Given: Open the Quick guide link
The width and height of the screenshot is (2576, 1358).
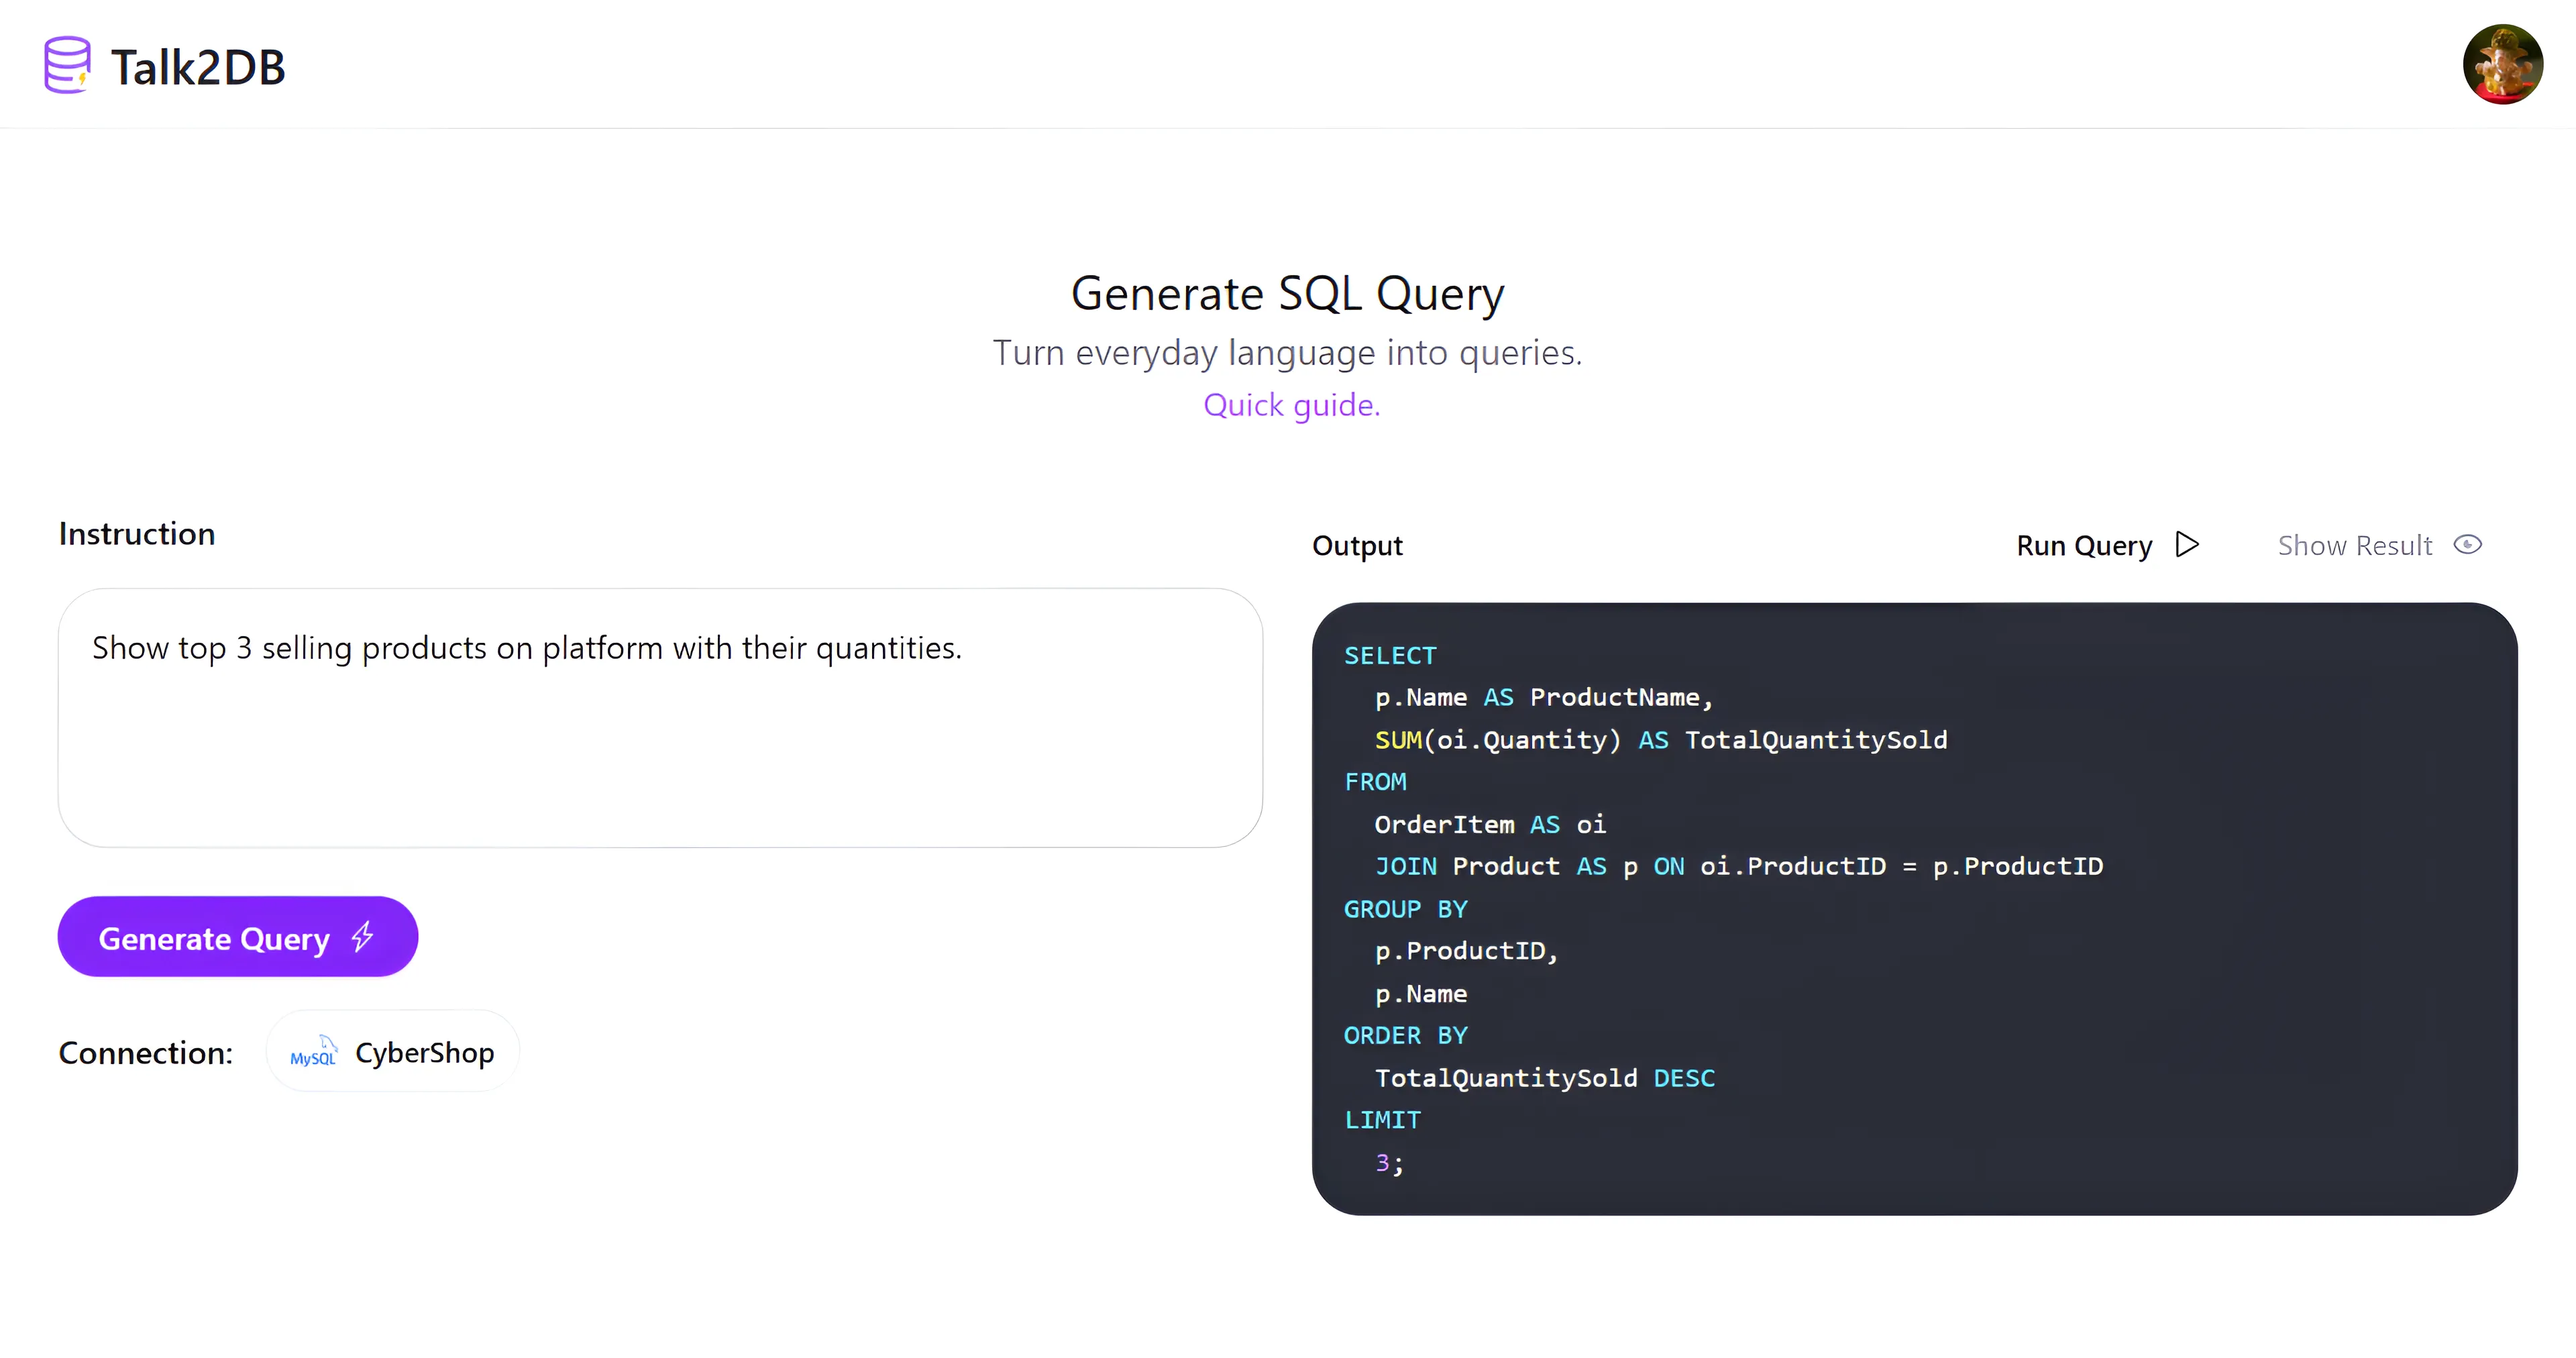Looking at the screenshot, I should pyautogui.click(x=1291, y=405).
